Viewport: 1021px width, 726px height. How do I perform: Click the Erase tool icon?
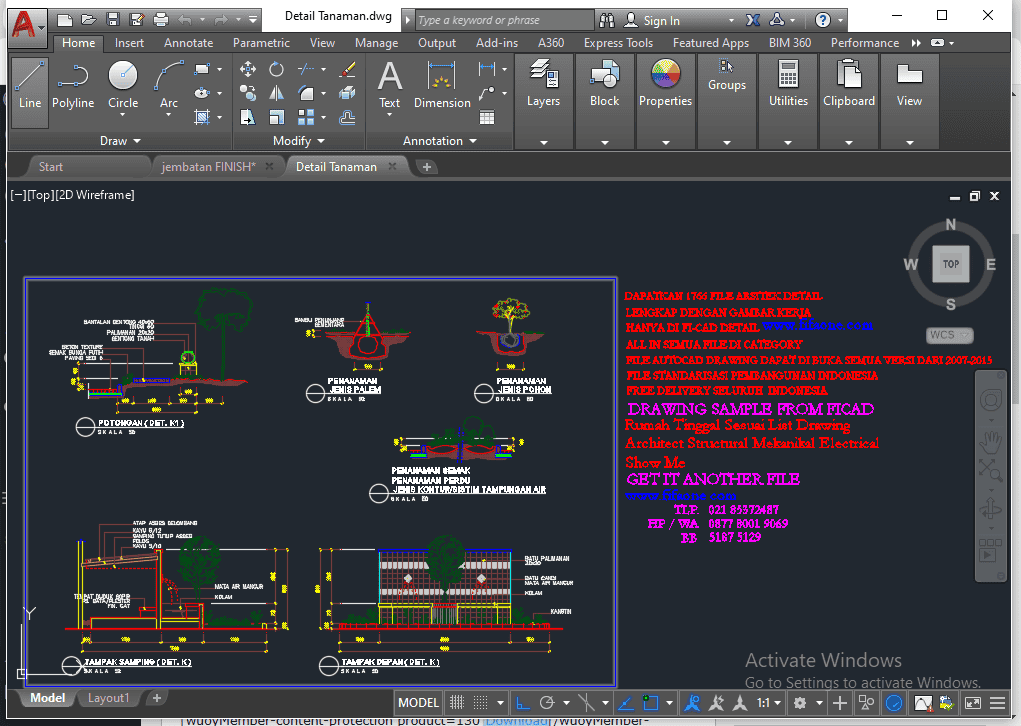click(x=348, y=69)
